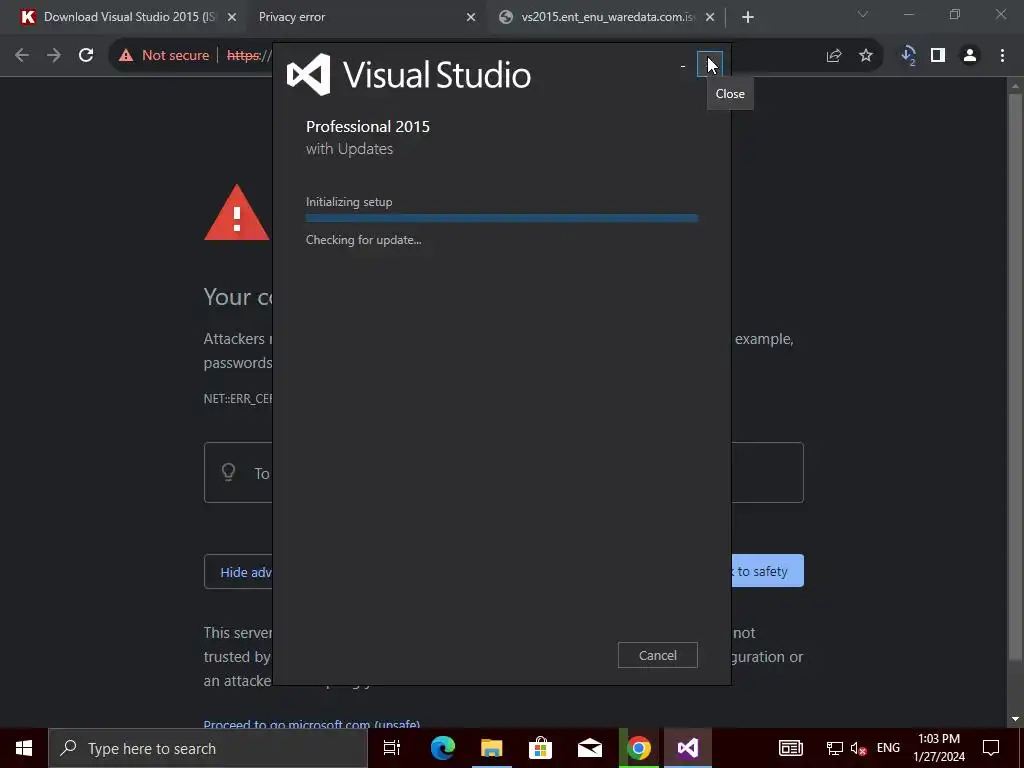Viewport: 1024px width, 768px height.
Task: Cancel the Visual Studio setup
Action: click(x=658, y=655)
